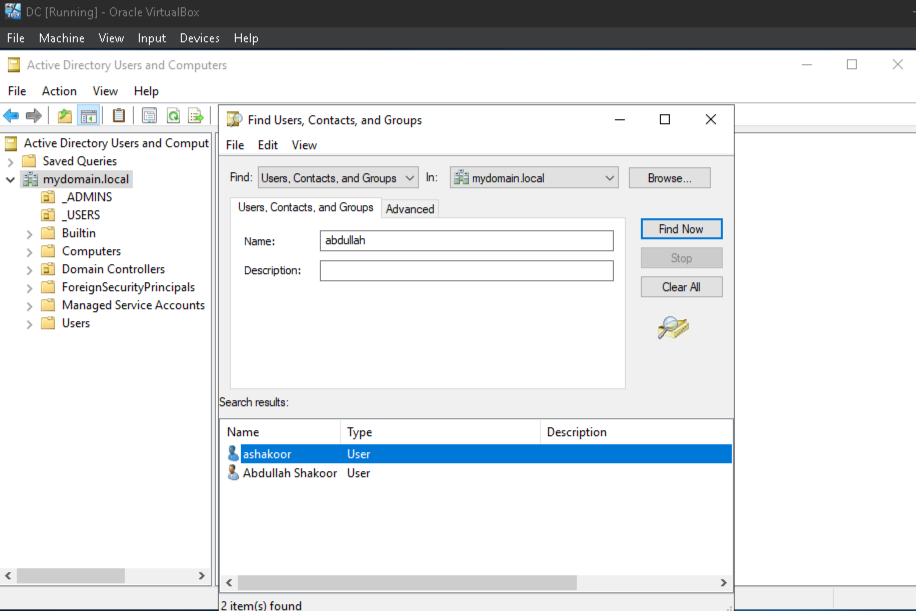Click the ashakoor user icon

pyautogui.click(x=233, y=453)
